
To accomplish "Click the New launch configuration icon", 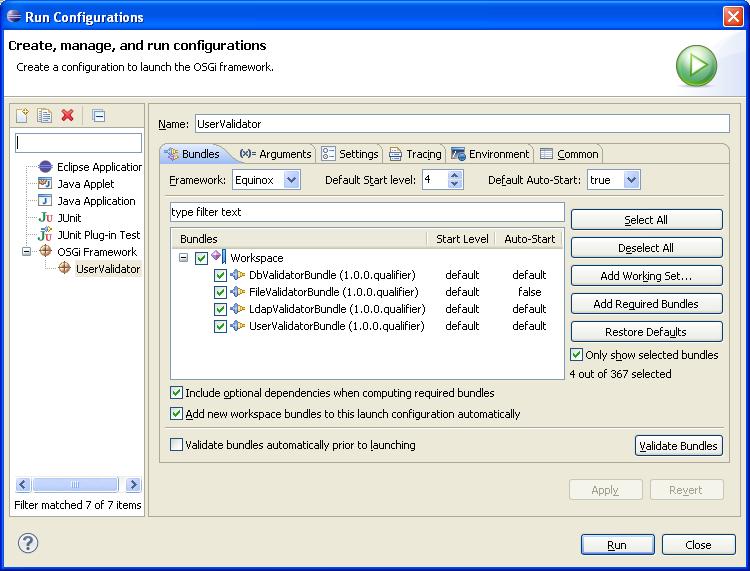I will 22,115.
